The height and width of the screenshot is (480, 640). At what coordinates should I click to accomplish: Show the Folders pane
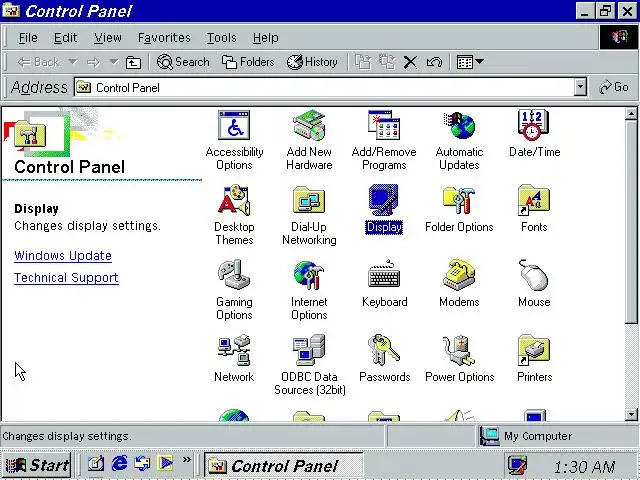tap(248, 62)
